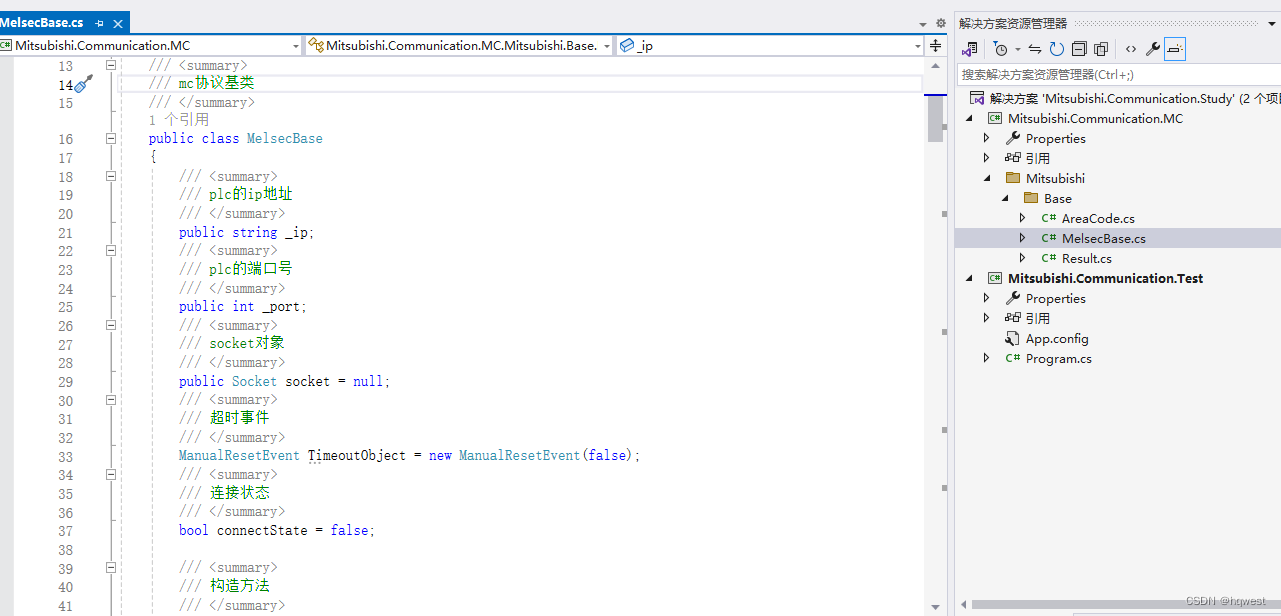Expand Program.cs file node

coord(987,358)
